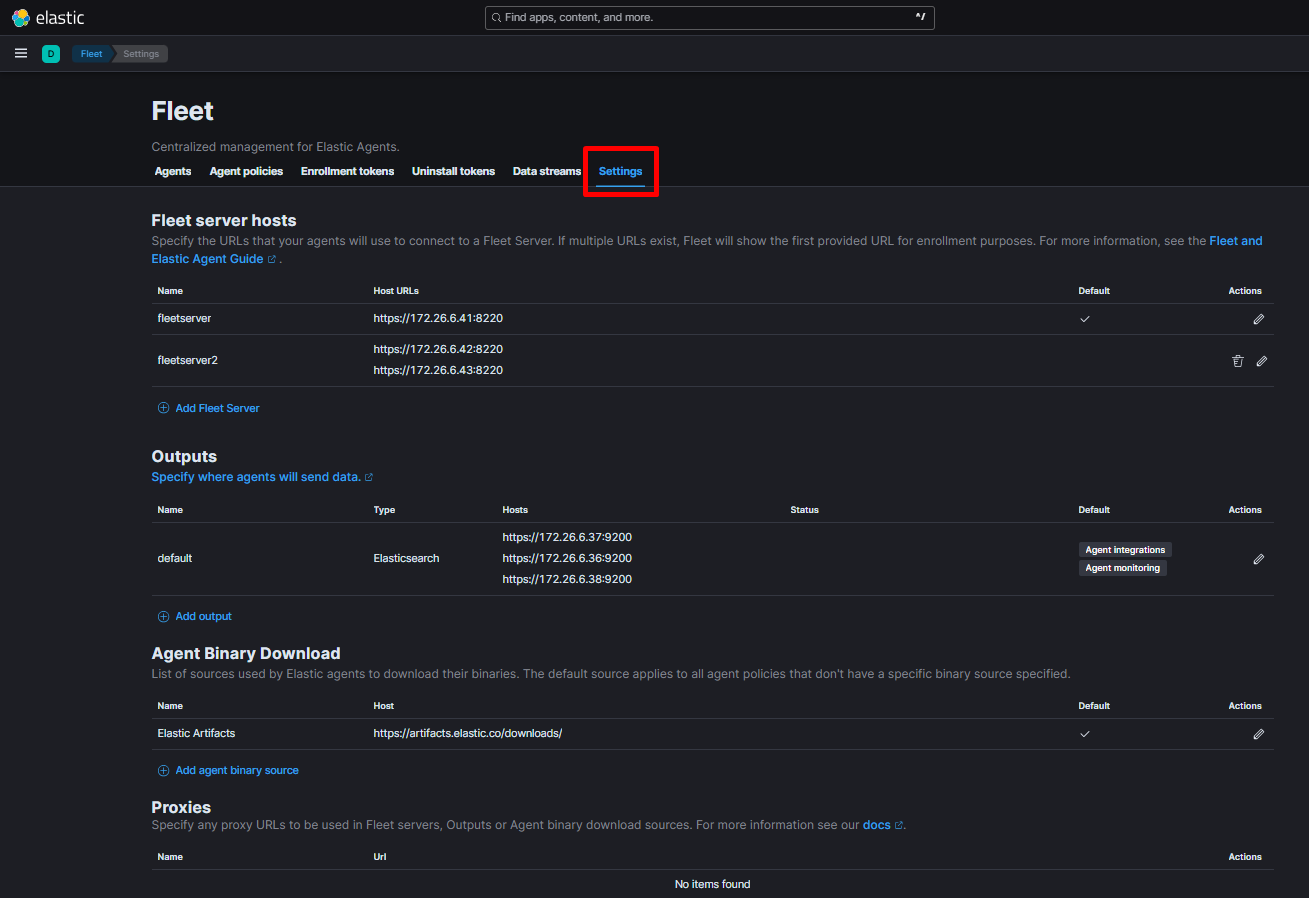This screenshot has width=1309, height=898.
Task: Open the space selector D avatar
Action: (x=51, y=54)
